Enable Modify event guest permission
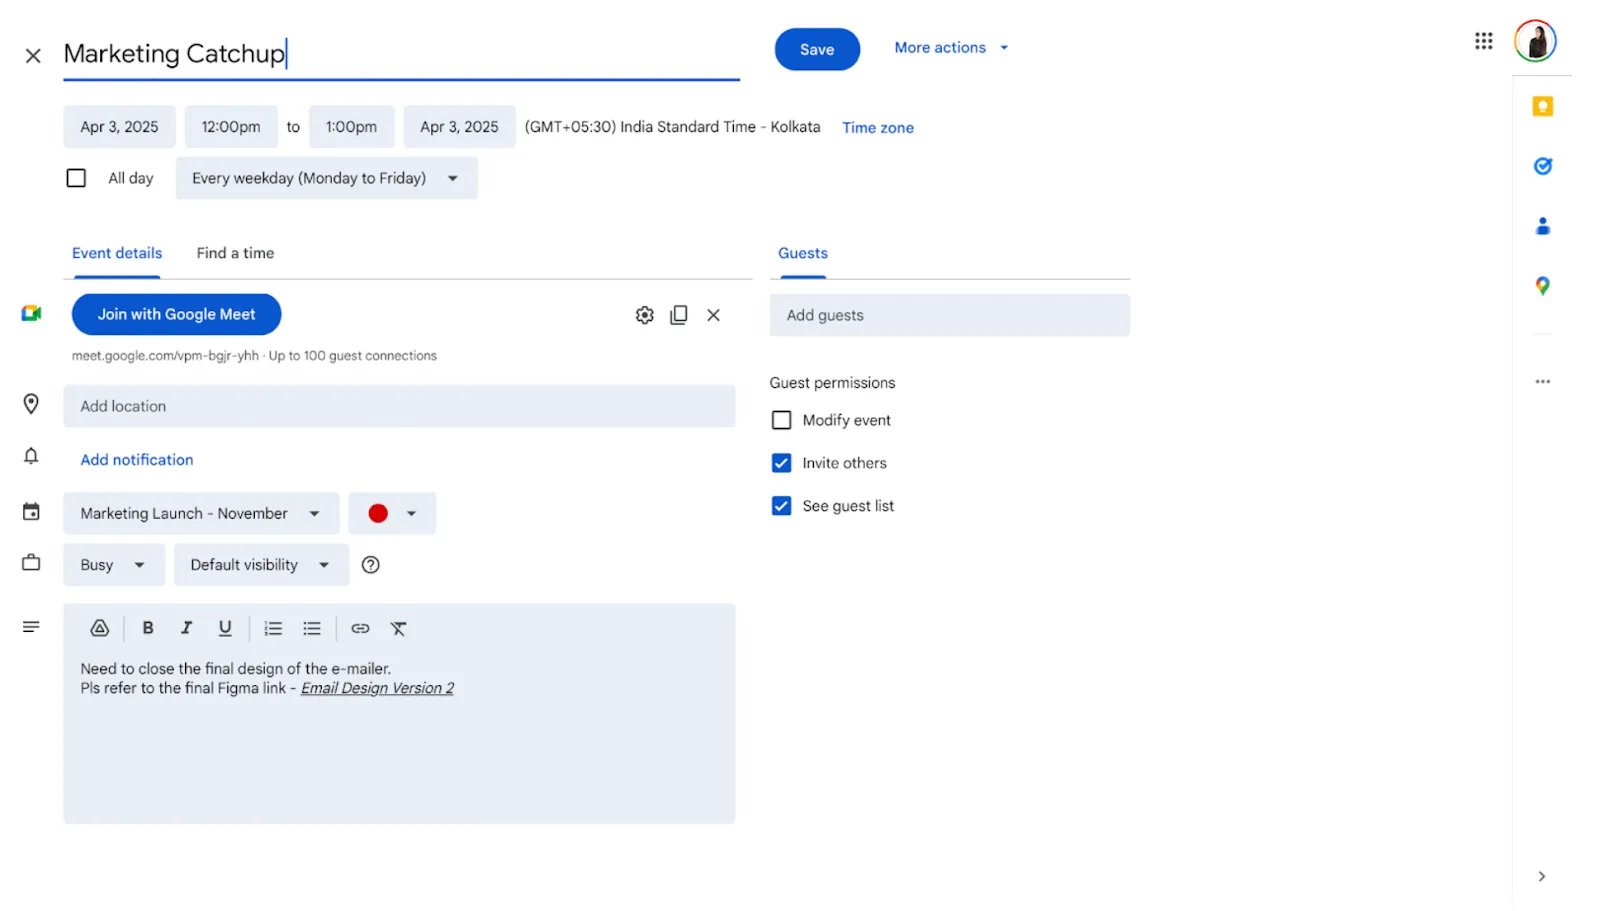This screenshot has height=911, width=1600. (781, 420)
